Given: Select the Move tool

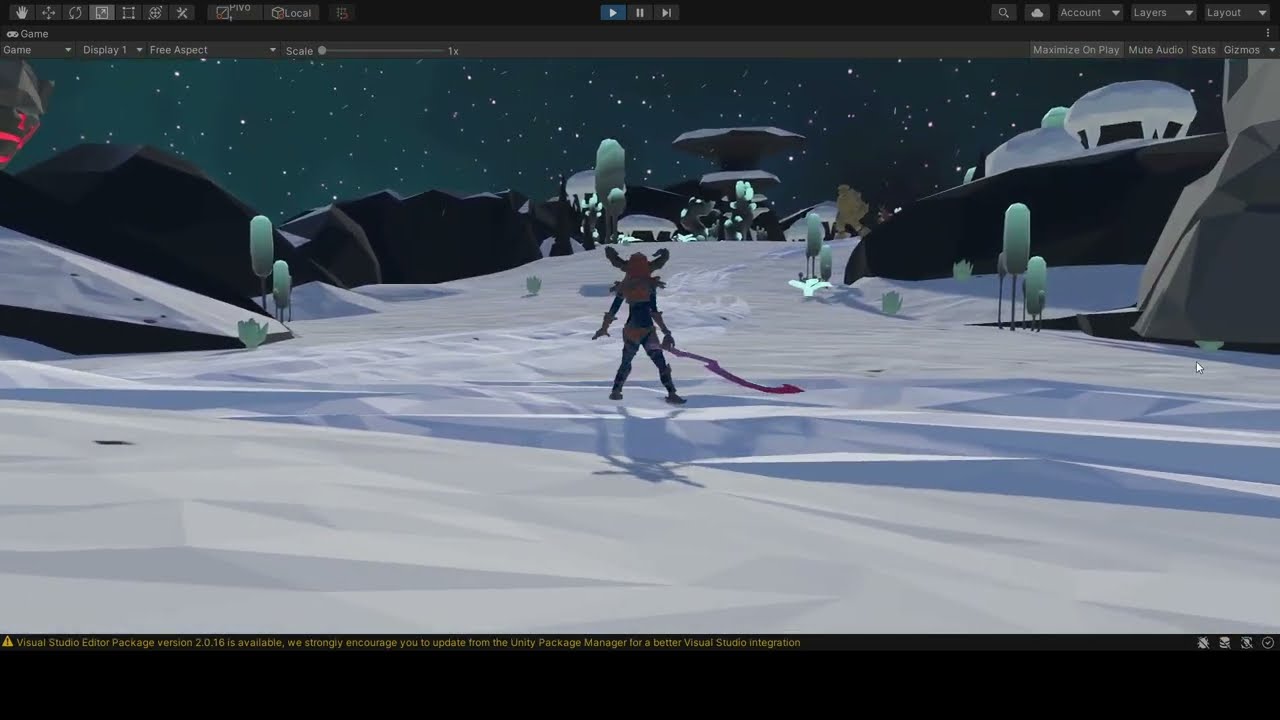Looking at the screenshot, I should tap(48, 13).
